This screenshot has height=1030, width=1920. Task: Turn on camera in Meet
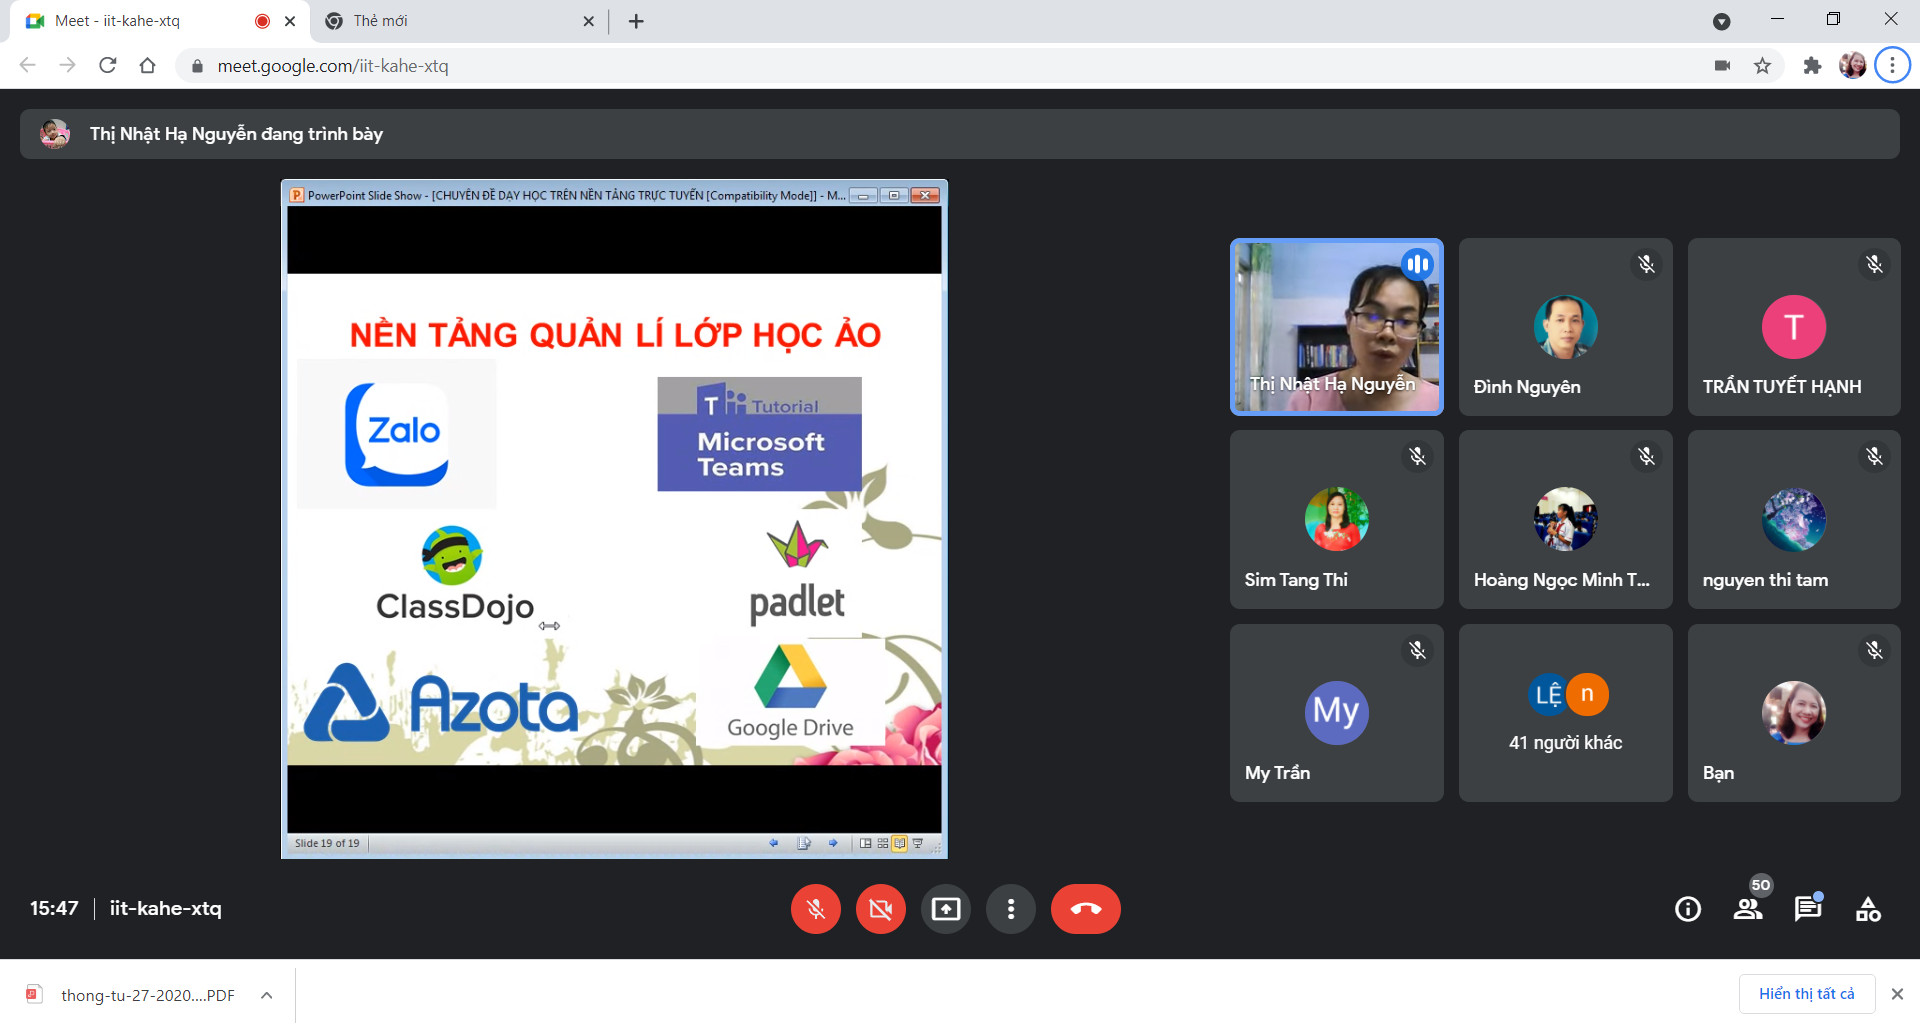881,909
